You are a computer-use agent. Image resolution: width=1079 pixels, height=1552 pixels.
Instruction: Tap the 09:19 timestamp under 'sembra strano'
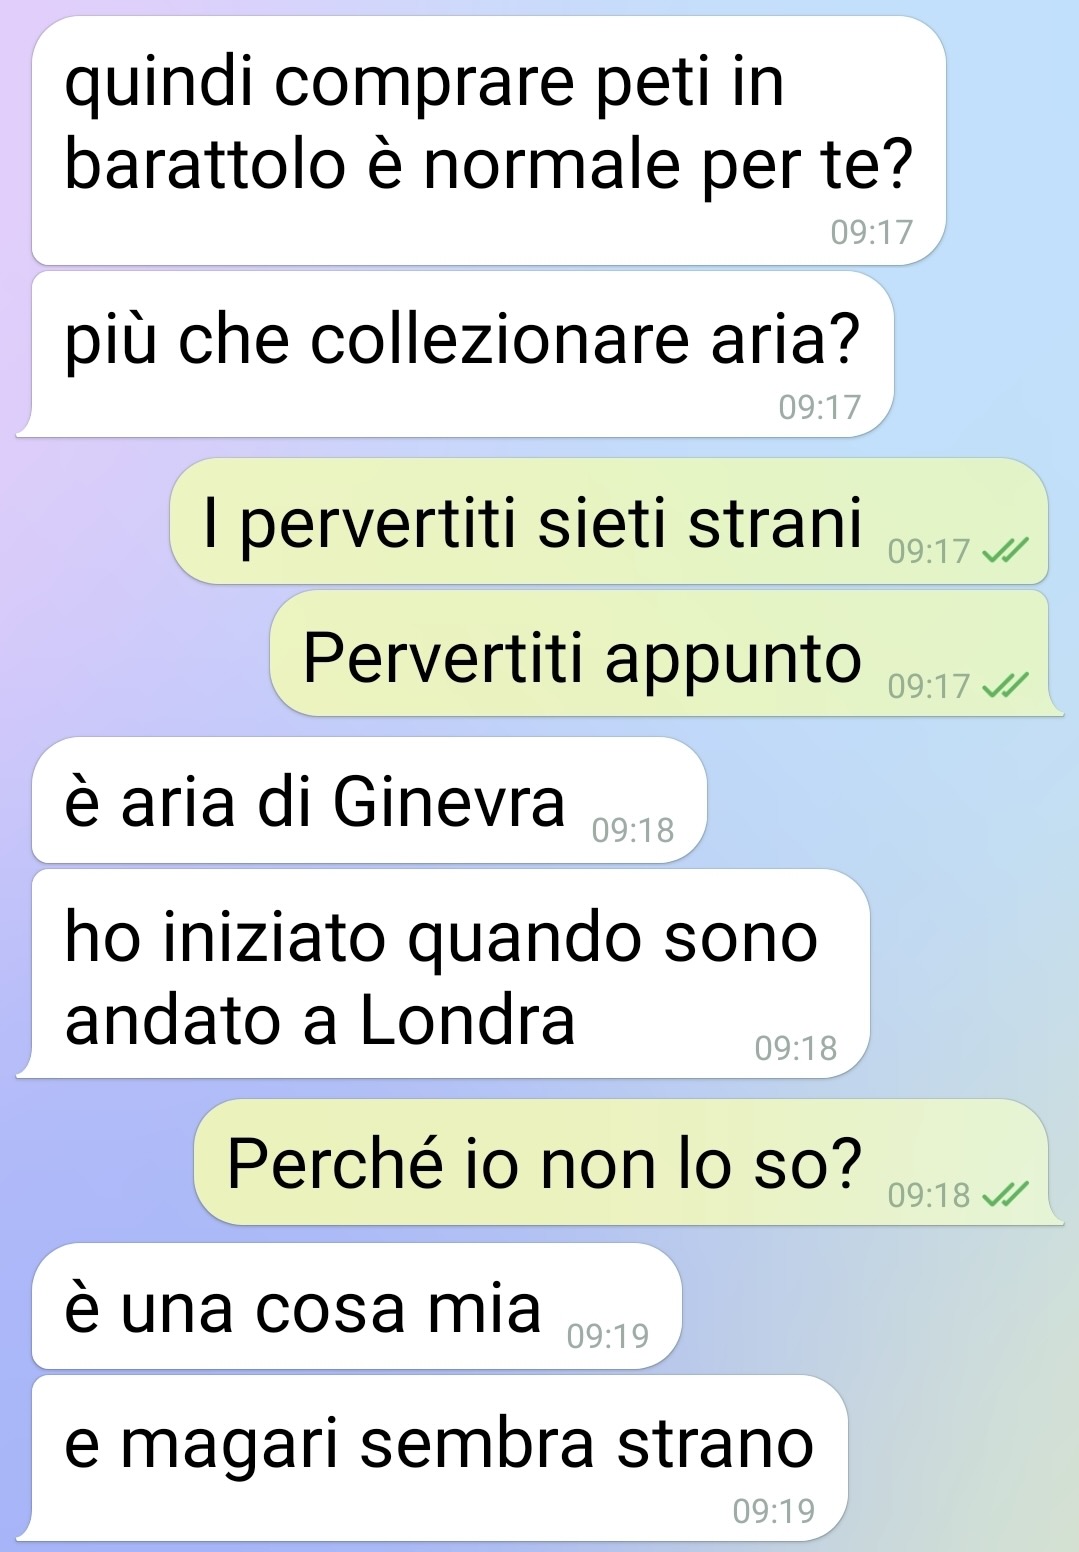tap(774, 1511)
